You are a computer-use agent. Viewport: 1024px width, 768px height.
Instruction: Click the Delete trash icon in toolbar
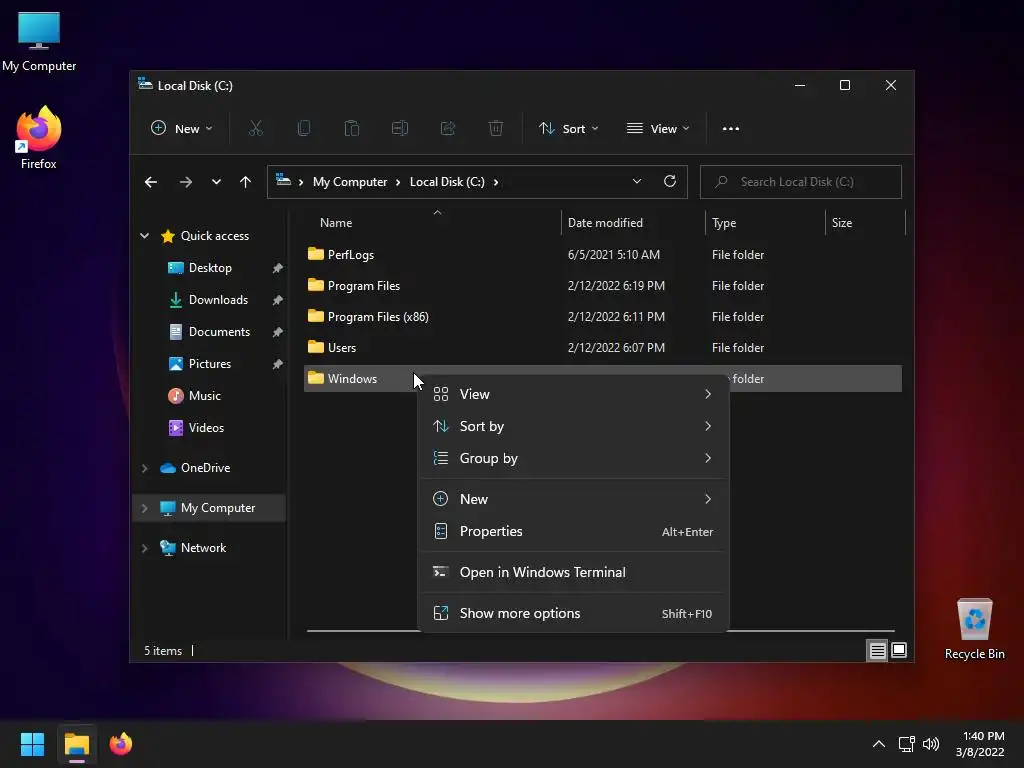[496, 129]
